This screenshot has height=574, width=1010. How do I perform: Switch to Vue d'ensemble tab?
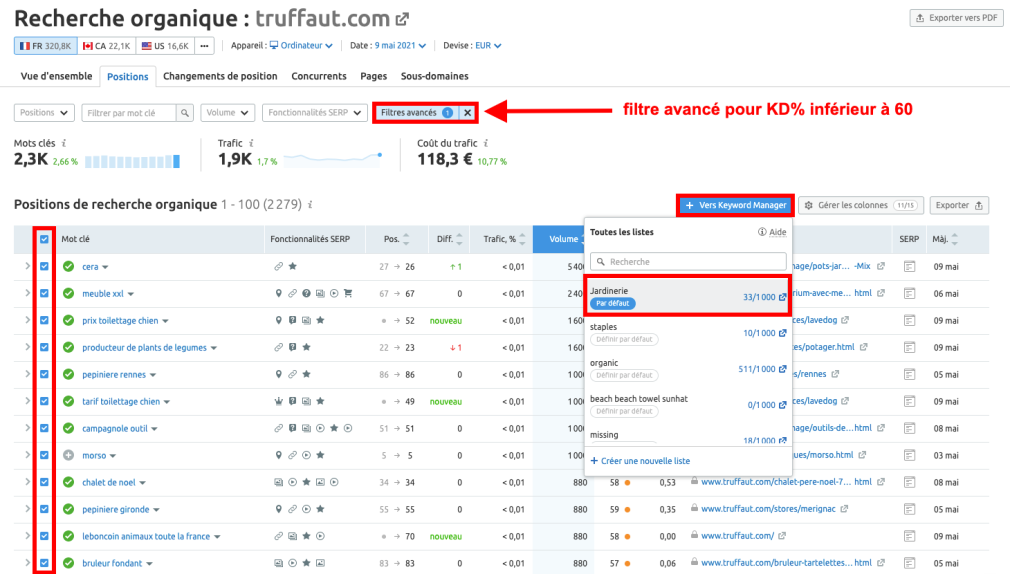[56, 76]
